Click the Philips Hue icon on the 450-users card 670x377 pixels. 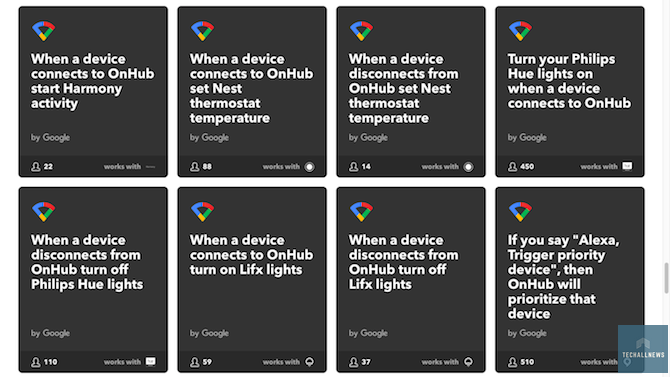pos(627,166)
